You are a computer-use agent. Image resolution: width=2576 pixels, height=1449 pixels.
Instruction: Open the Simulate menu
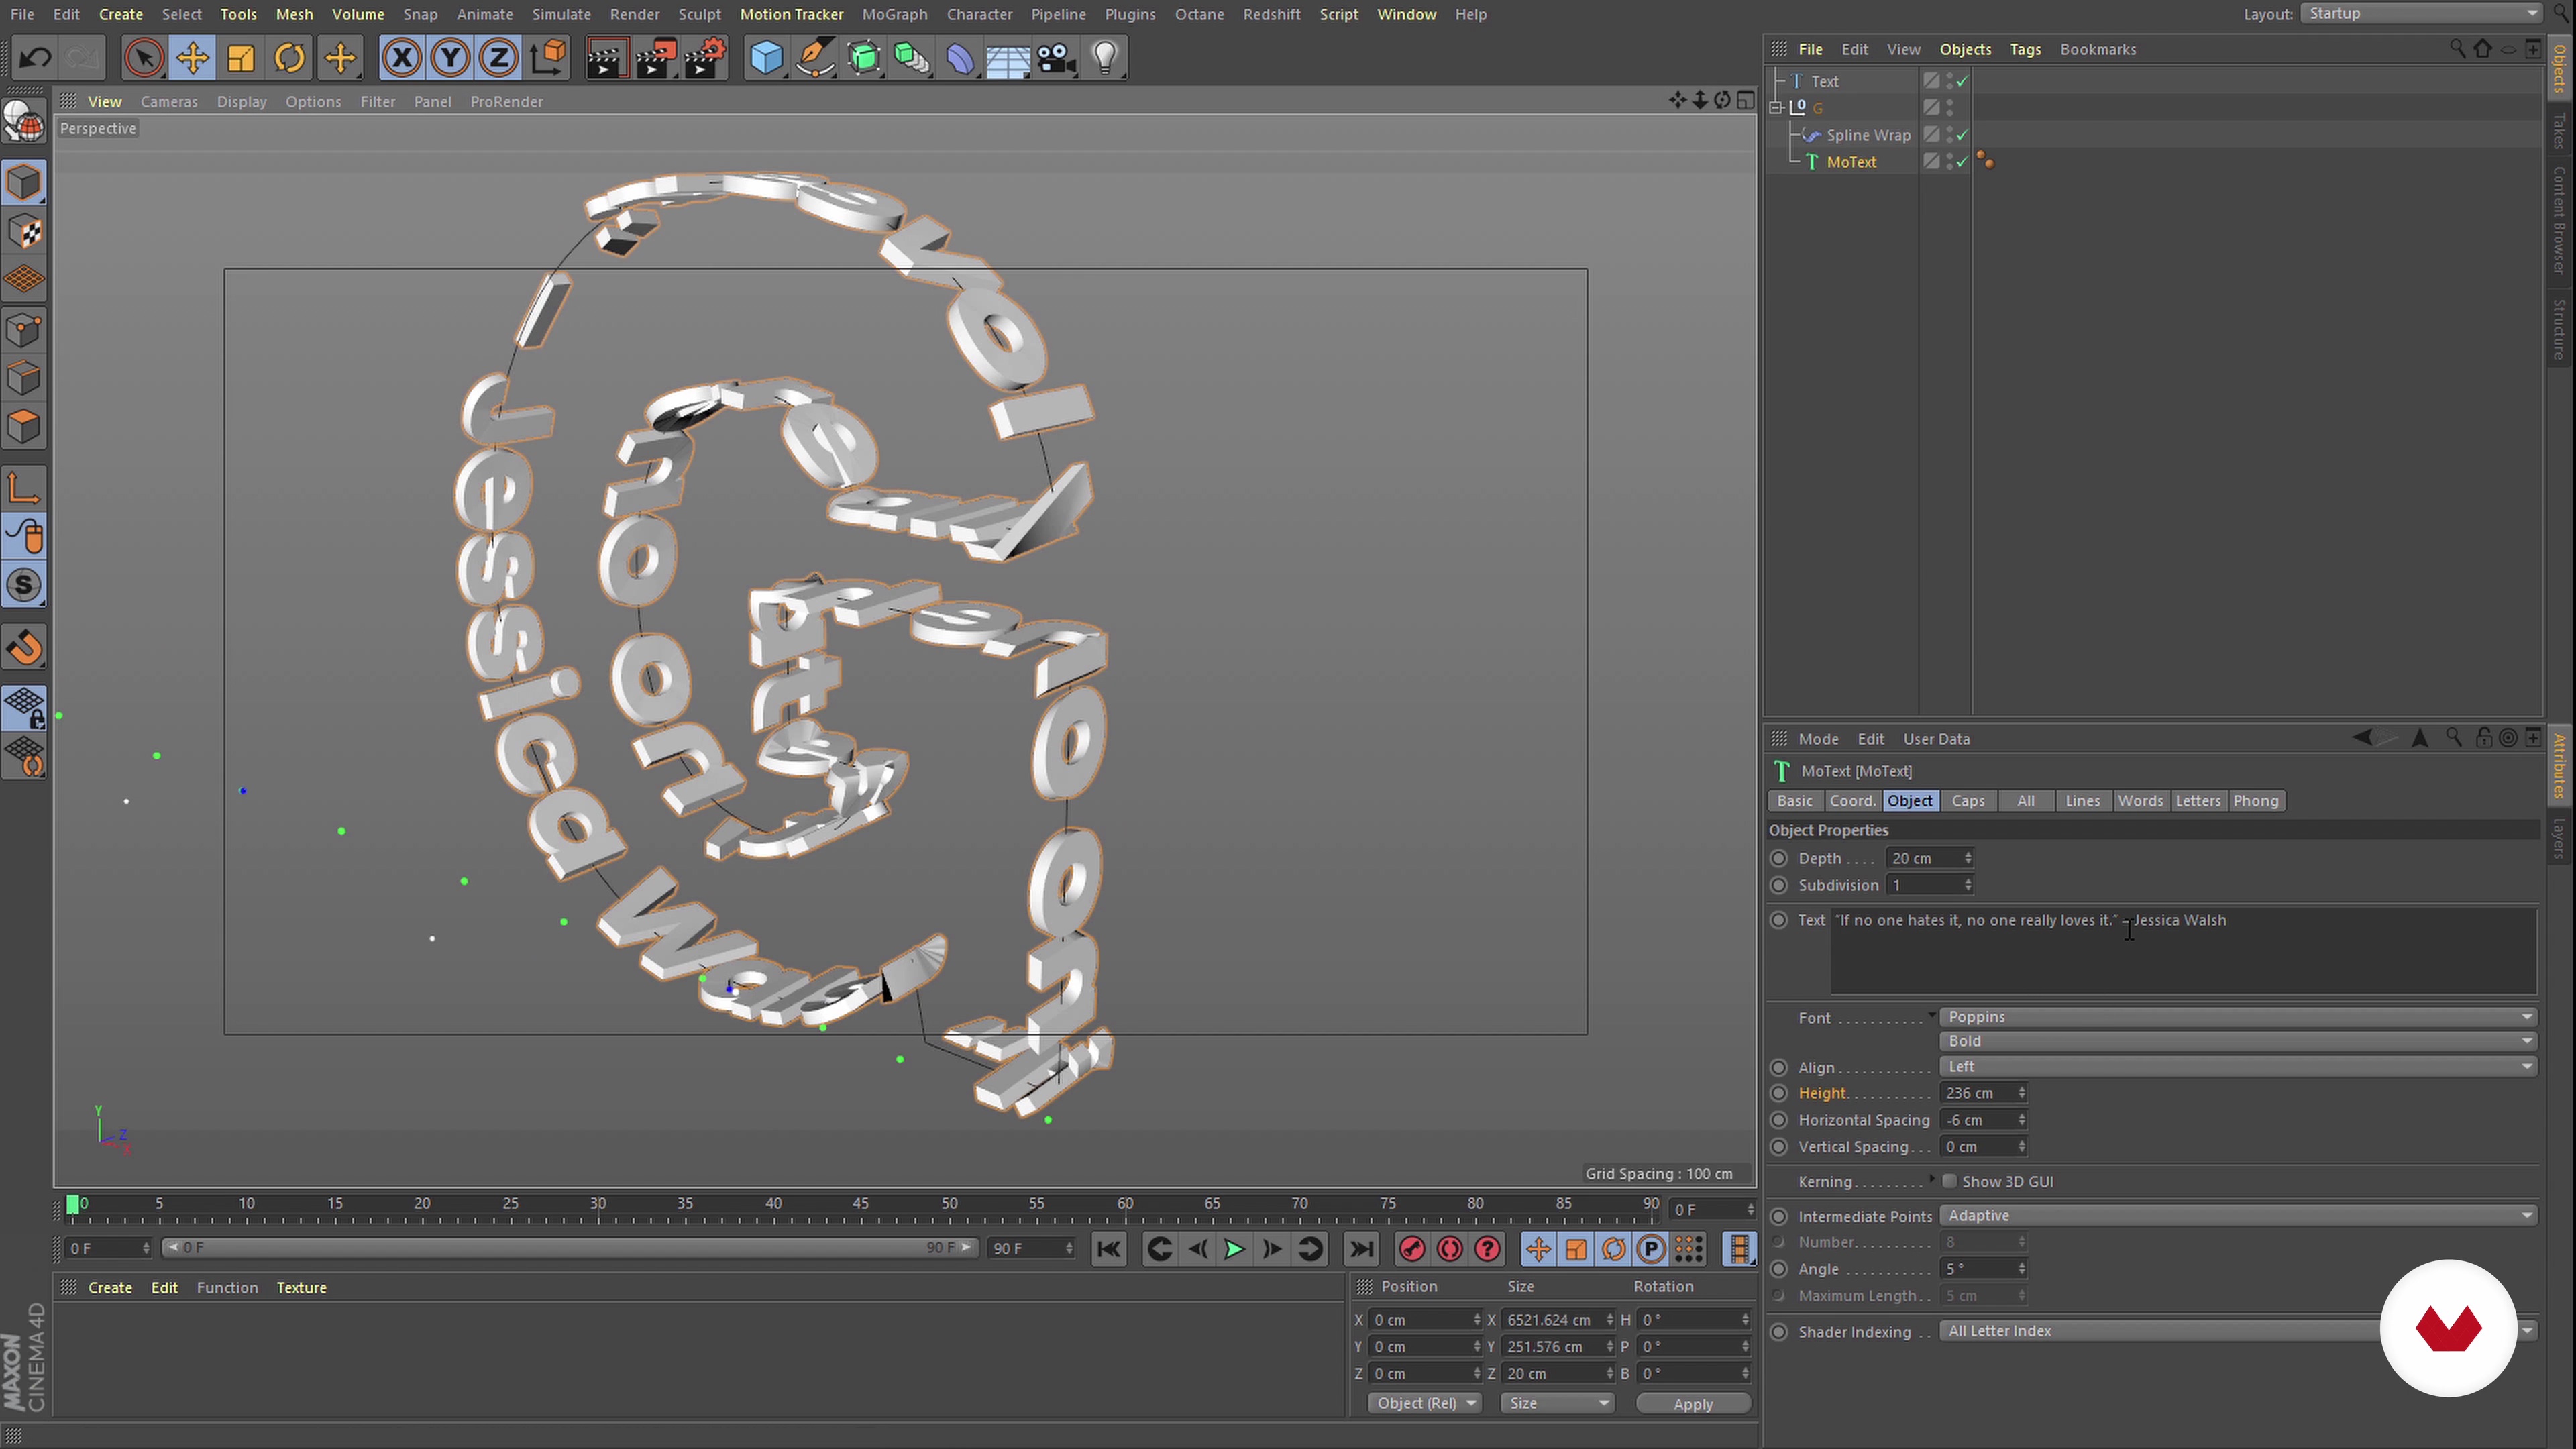click(x=561, y=14)
